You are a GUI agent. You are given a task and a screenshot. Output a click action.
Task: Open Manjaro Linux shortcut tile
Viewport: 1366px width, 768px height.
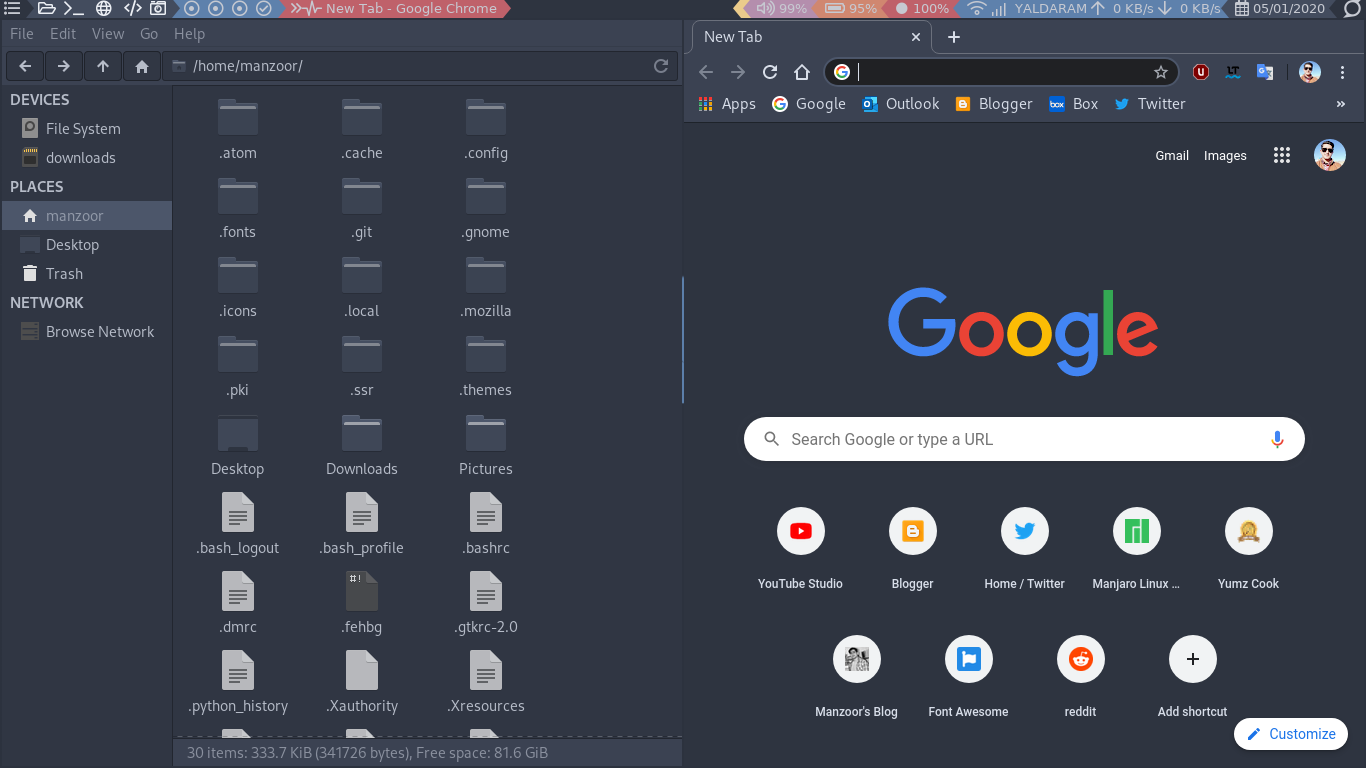coord(1136,547)
